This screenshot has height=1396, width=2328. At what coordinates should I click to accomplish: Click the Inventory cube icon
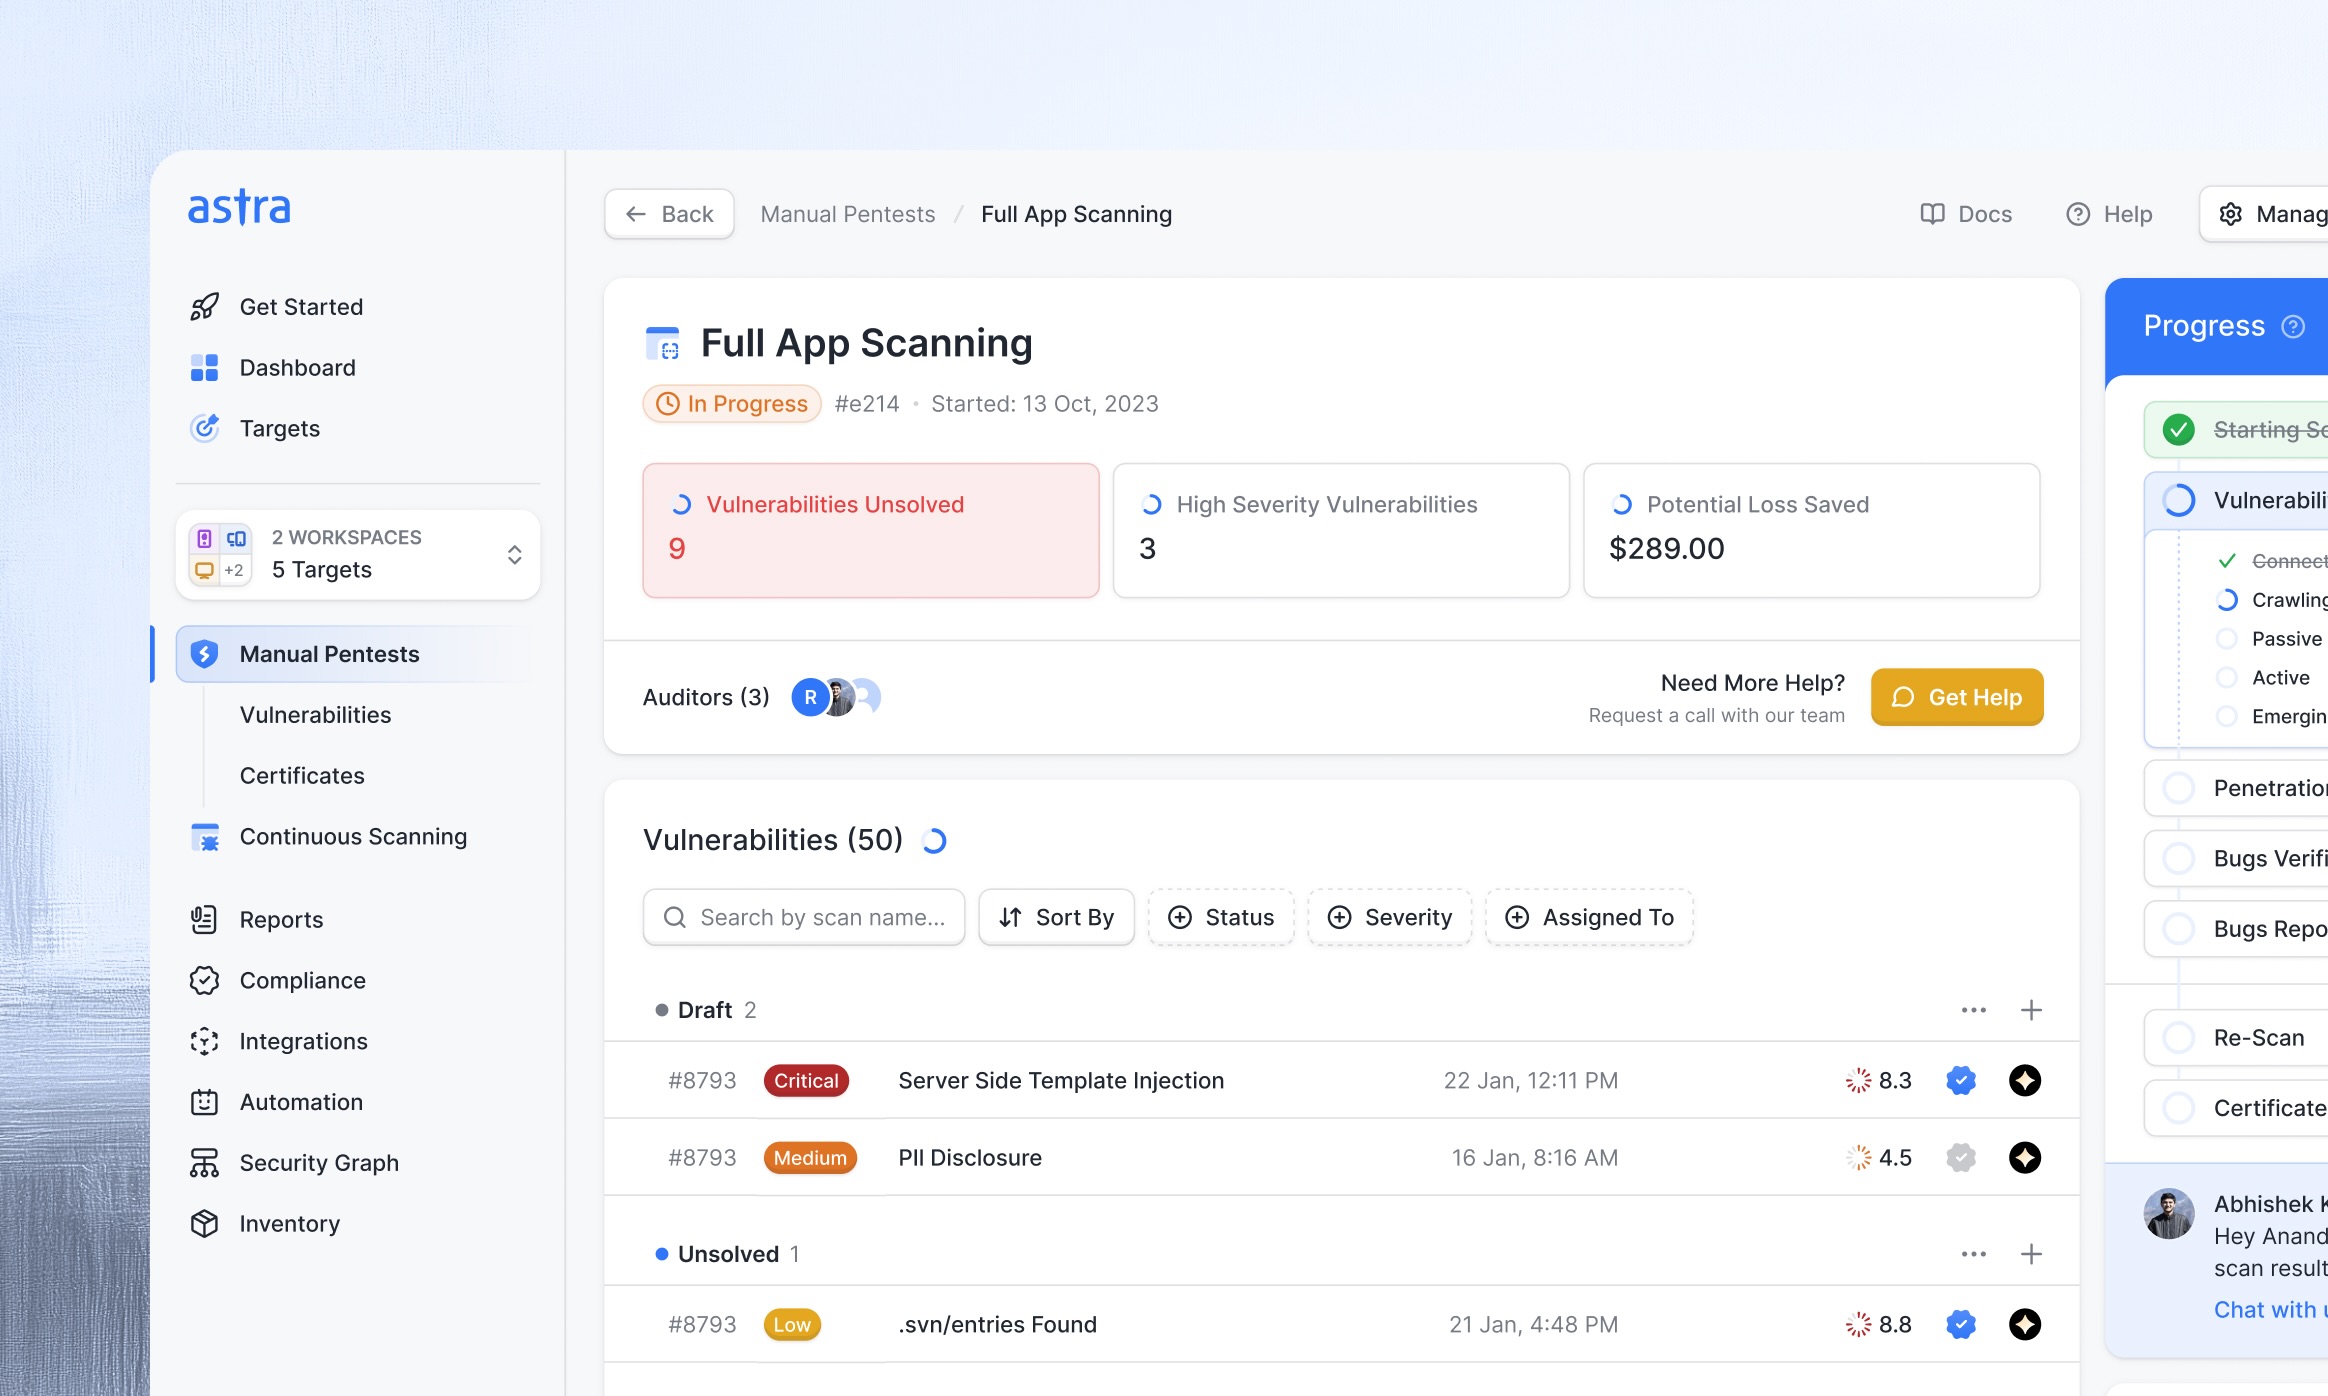point(204,1224)
